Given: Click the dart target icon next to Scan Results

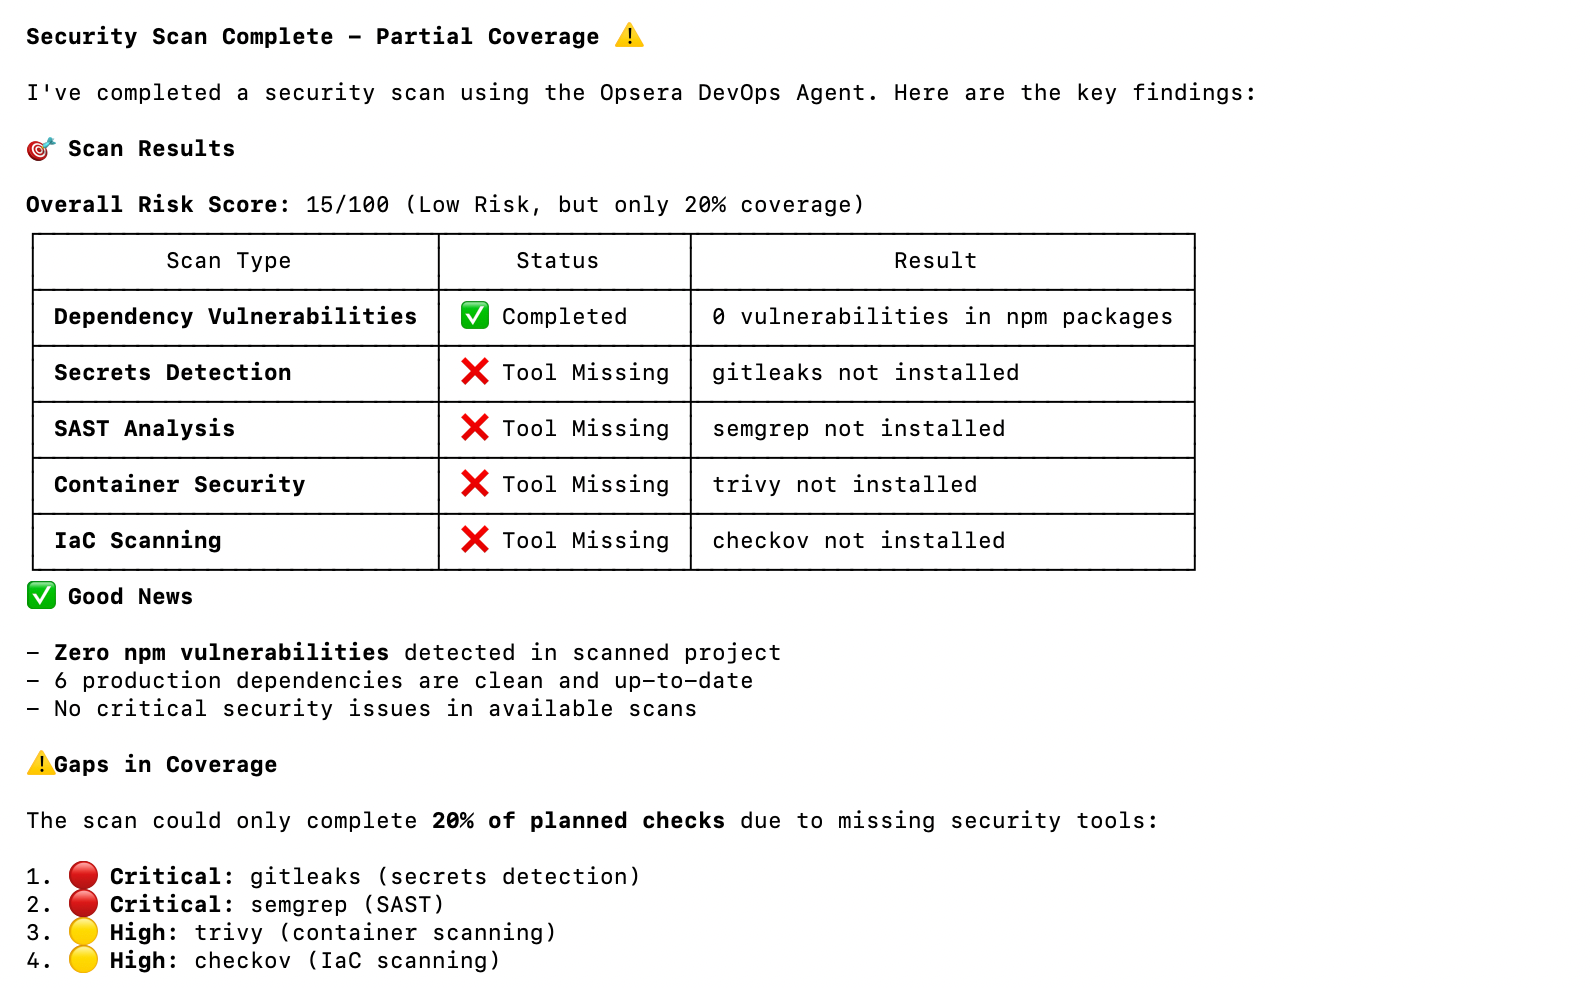Looking at the screenshot, I should [x=41, y=149].
